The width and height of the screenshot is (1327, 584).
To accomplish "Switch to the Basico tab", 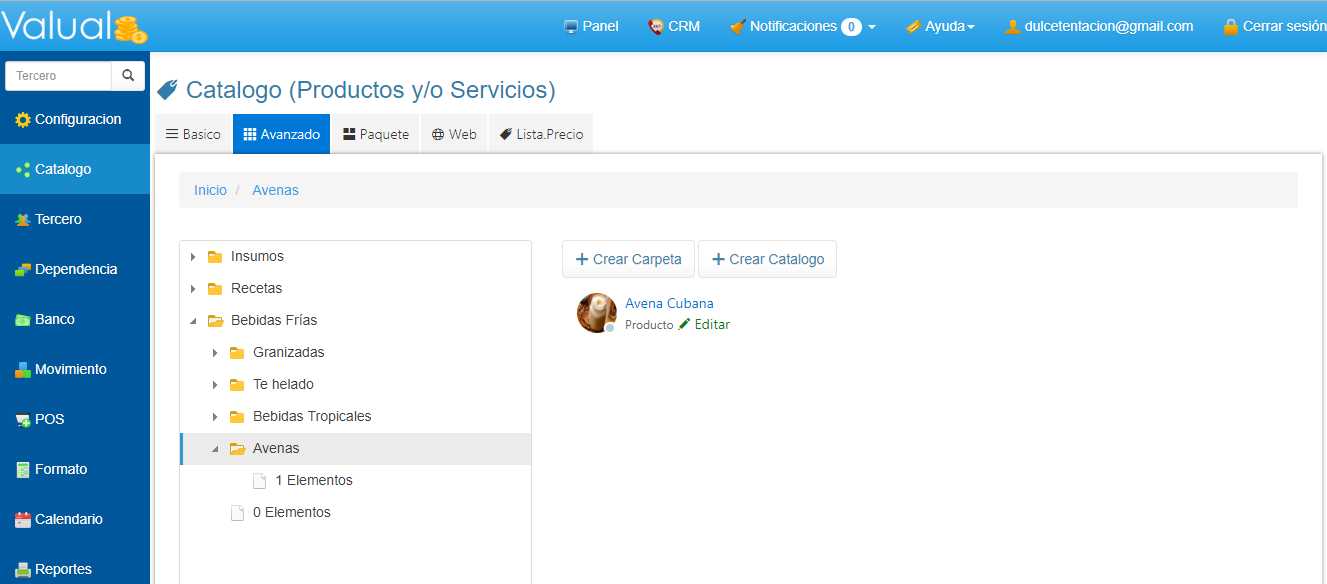I will (x=193, y=134).
